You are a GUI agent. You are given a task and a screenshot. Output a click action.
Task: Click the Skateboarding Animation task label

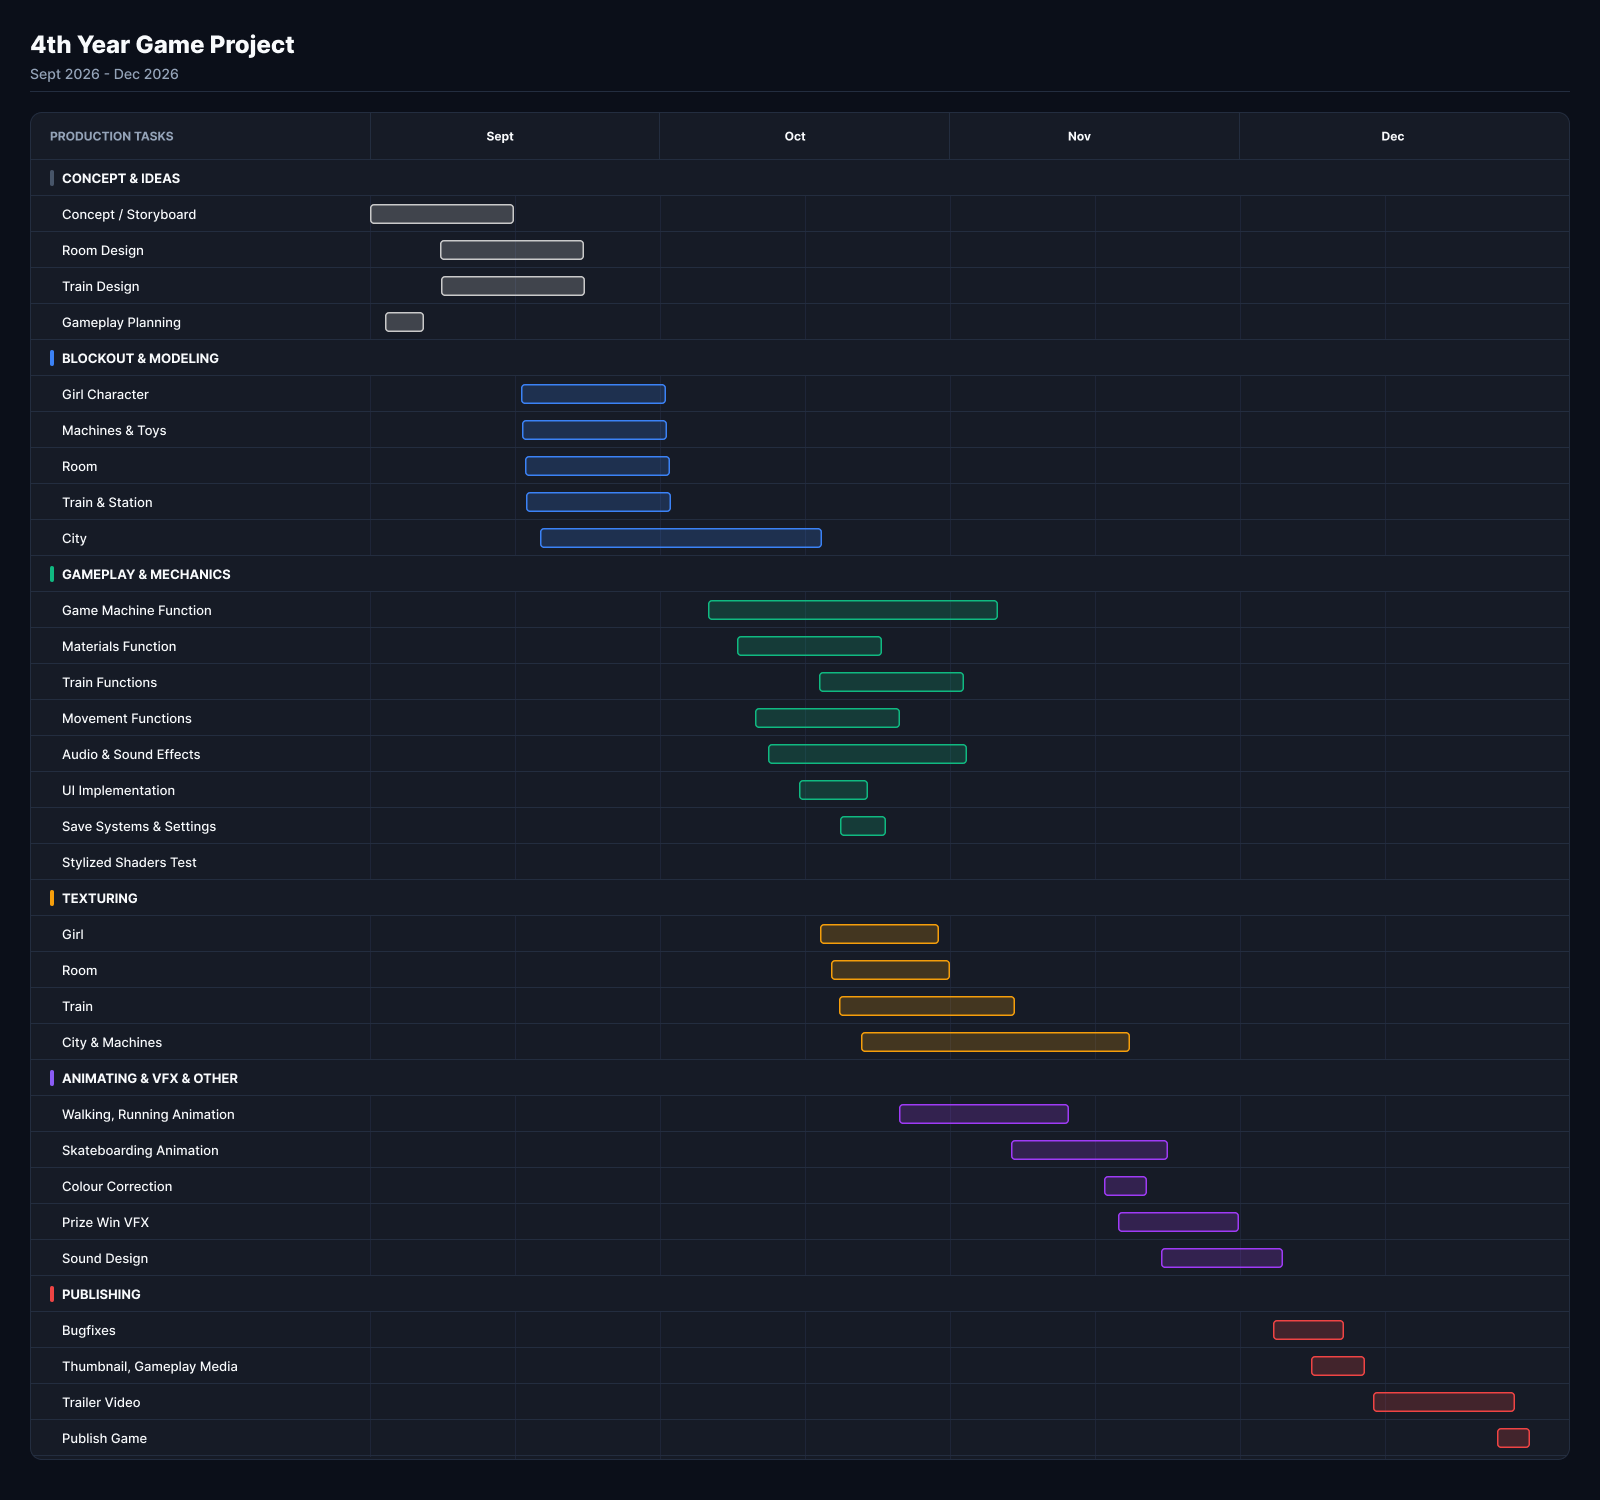tap(140, 1150)
